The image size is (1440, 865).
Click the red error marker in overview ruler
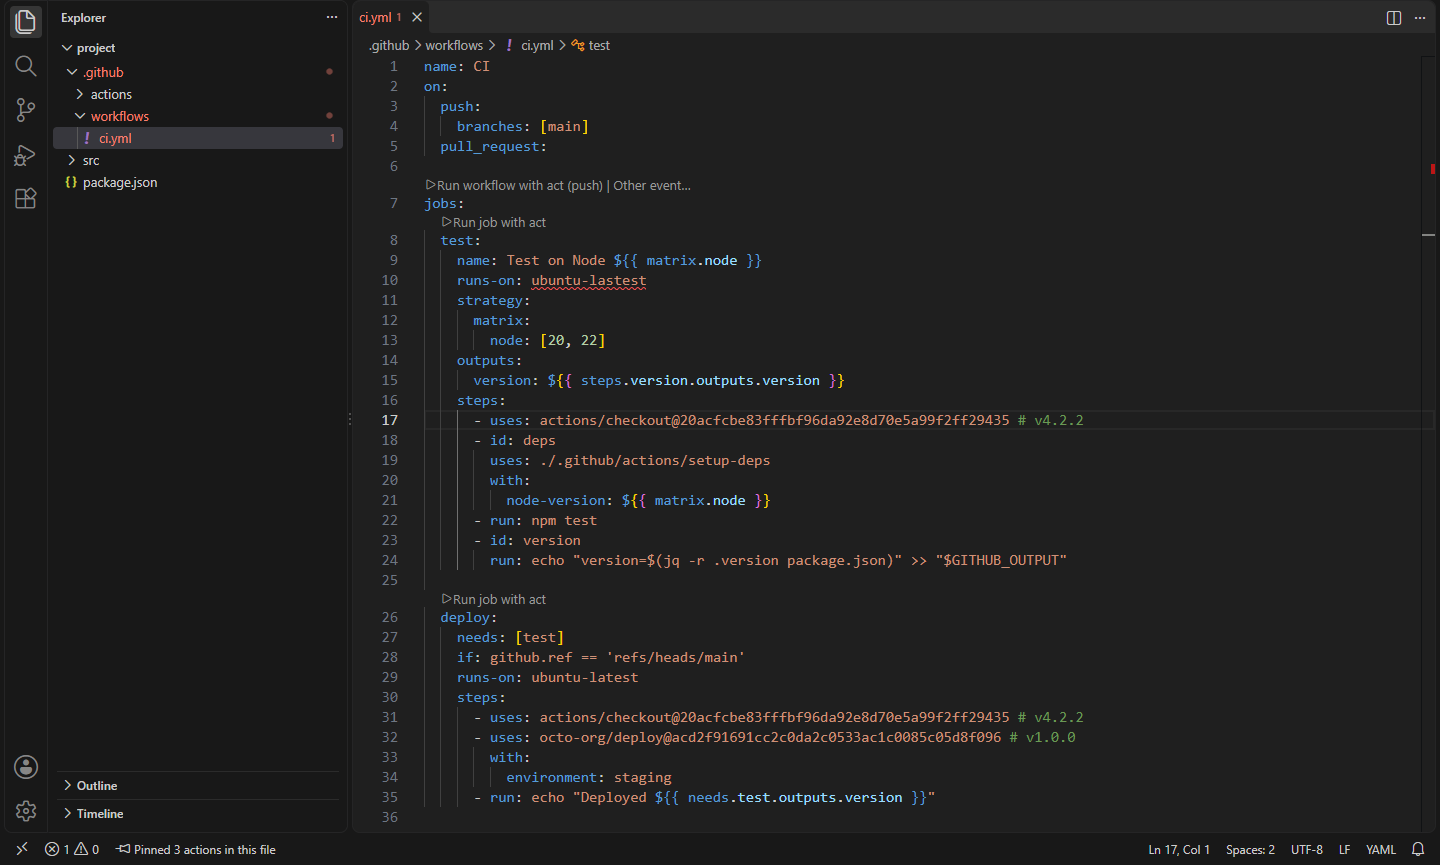pos(1433,168)
